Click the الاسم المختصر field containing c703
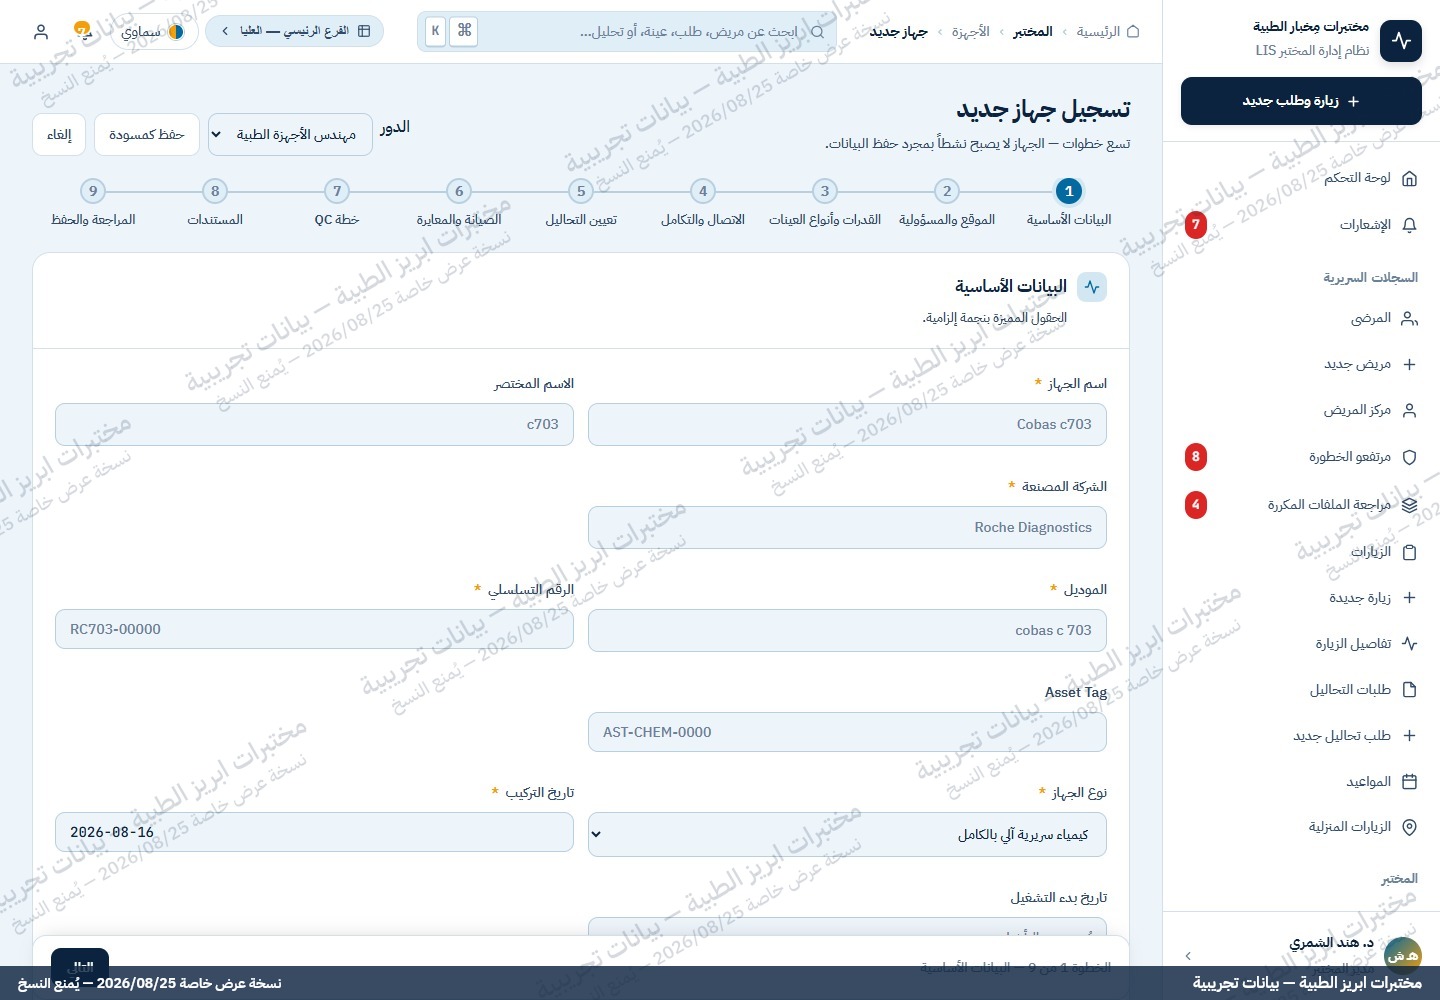The width and height of the screenshot is (1440, 1000). pyautogui.click(x=314, y=424)
